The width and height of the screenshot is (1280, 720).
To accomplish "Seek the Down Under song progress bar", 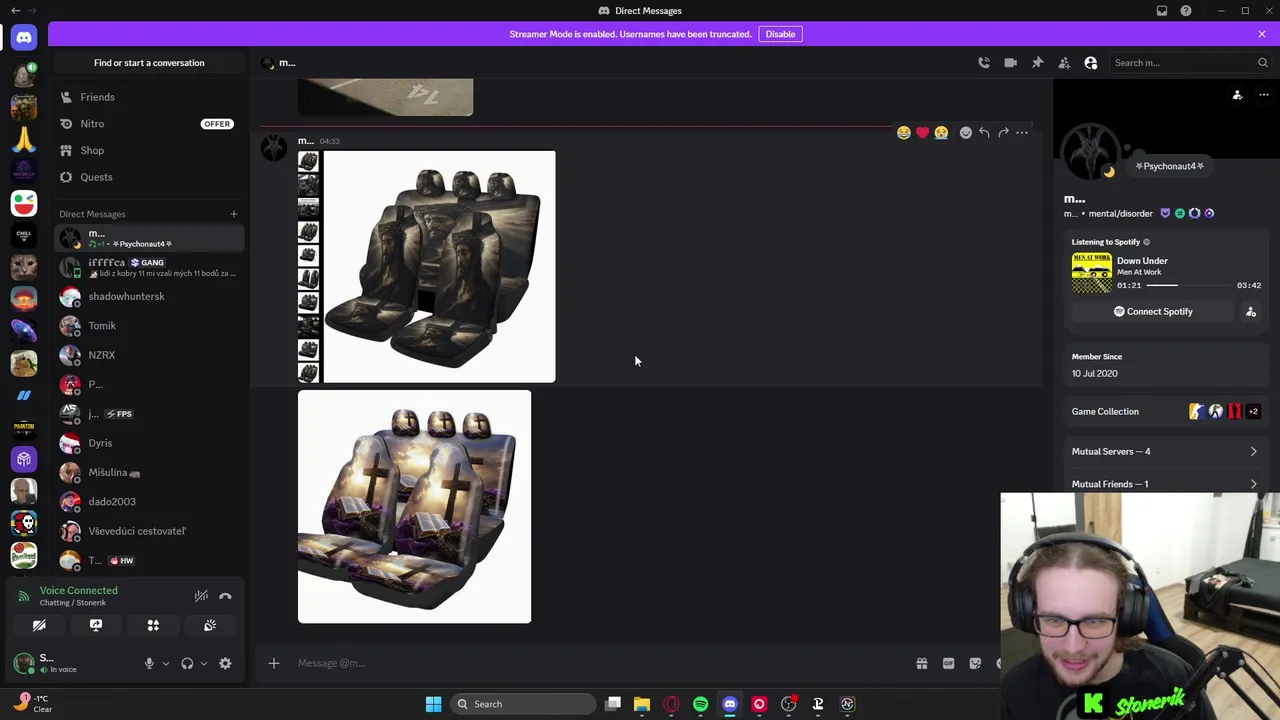I will pos(1189,285).
